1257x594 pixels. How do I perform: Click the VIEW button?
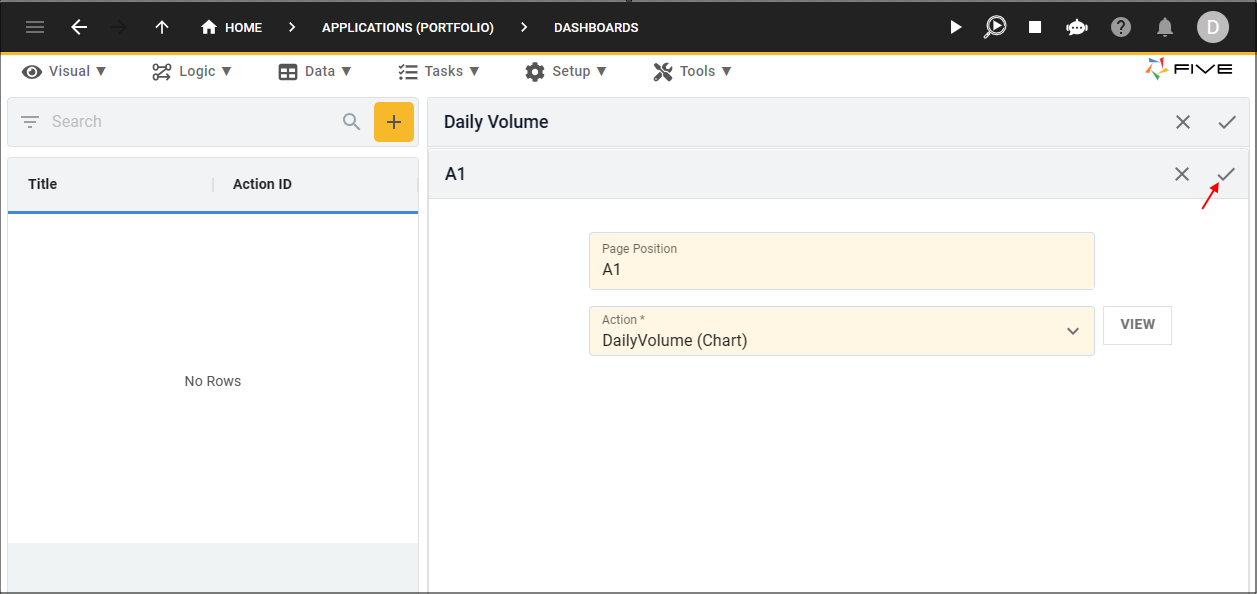[1137, 325]
